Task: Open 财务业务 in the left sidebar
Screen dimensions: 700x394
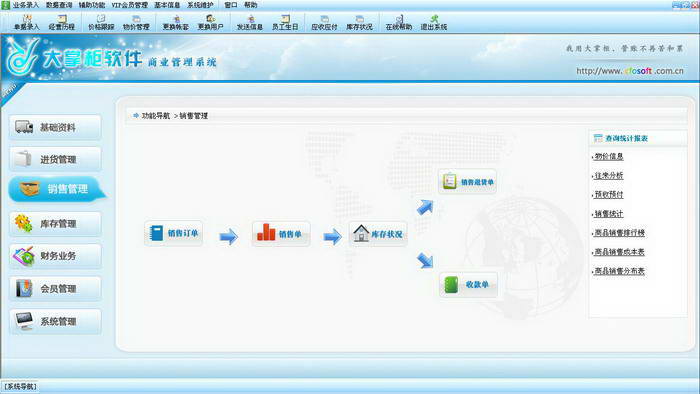Action: pyautogui.click(x=55, y=256)
